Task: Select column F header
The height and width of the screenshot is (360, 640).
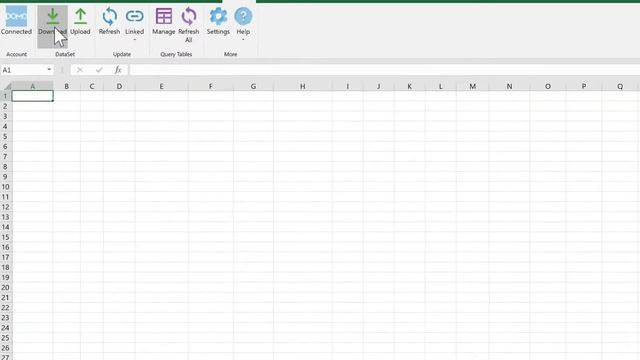Action: (211, 86)
